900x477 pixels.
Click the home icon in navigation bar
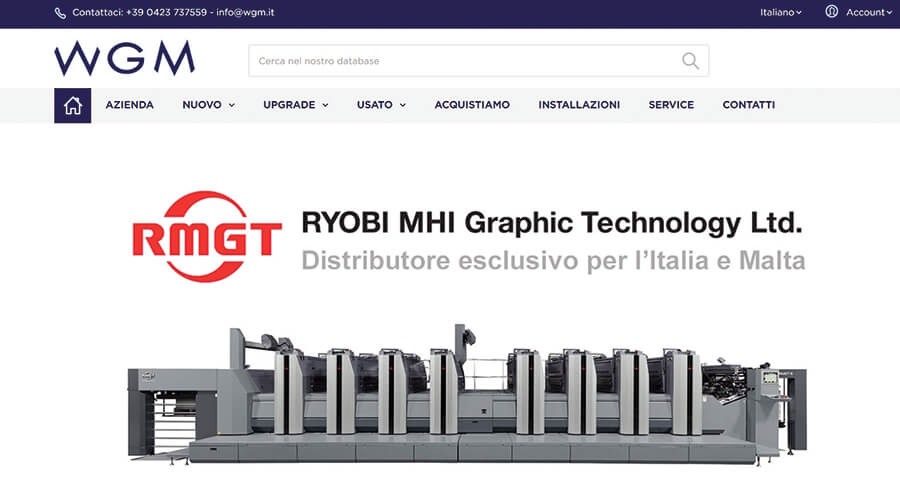tap(72, 106)
